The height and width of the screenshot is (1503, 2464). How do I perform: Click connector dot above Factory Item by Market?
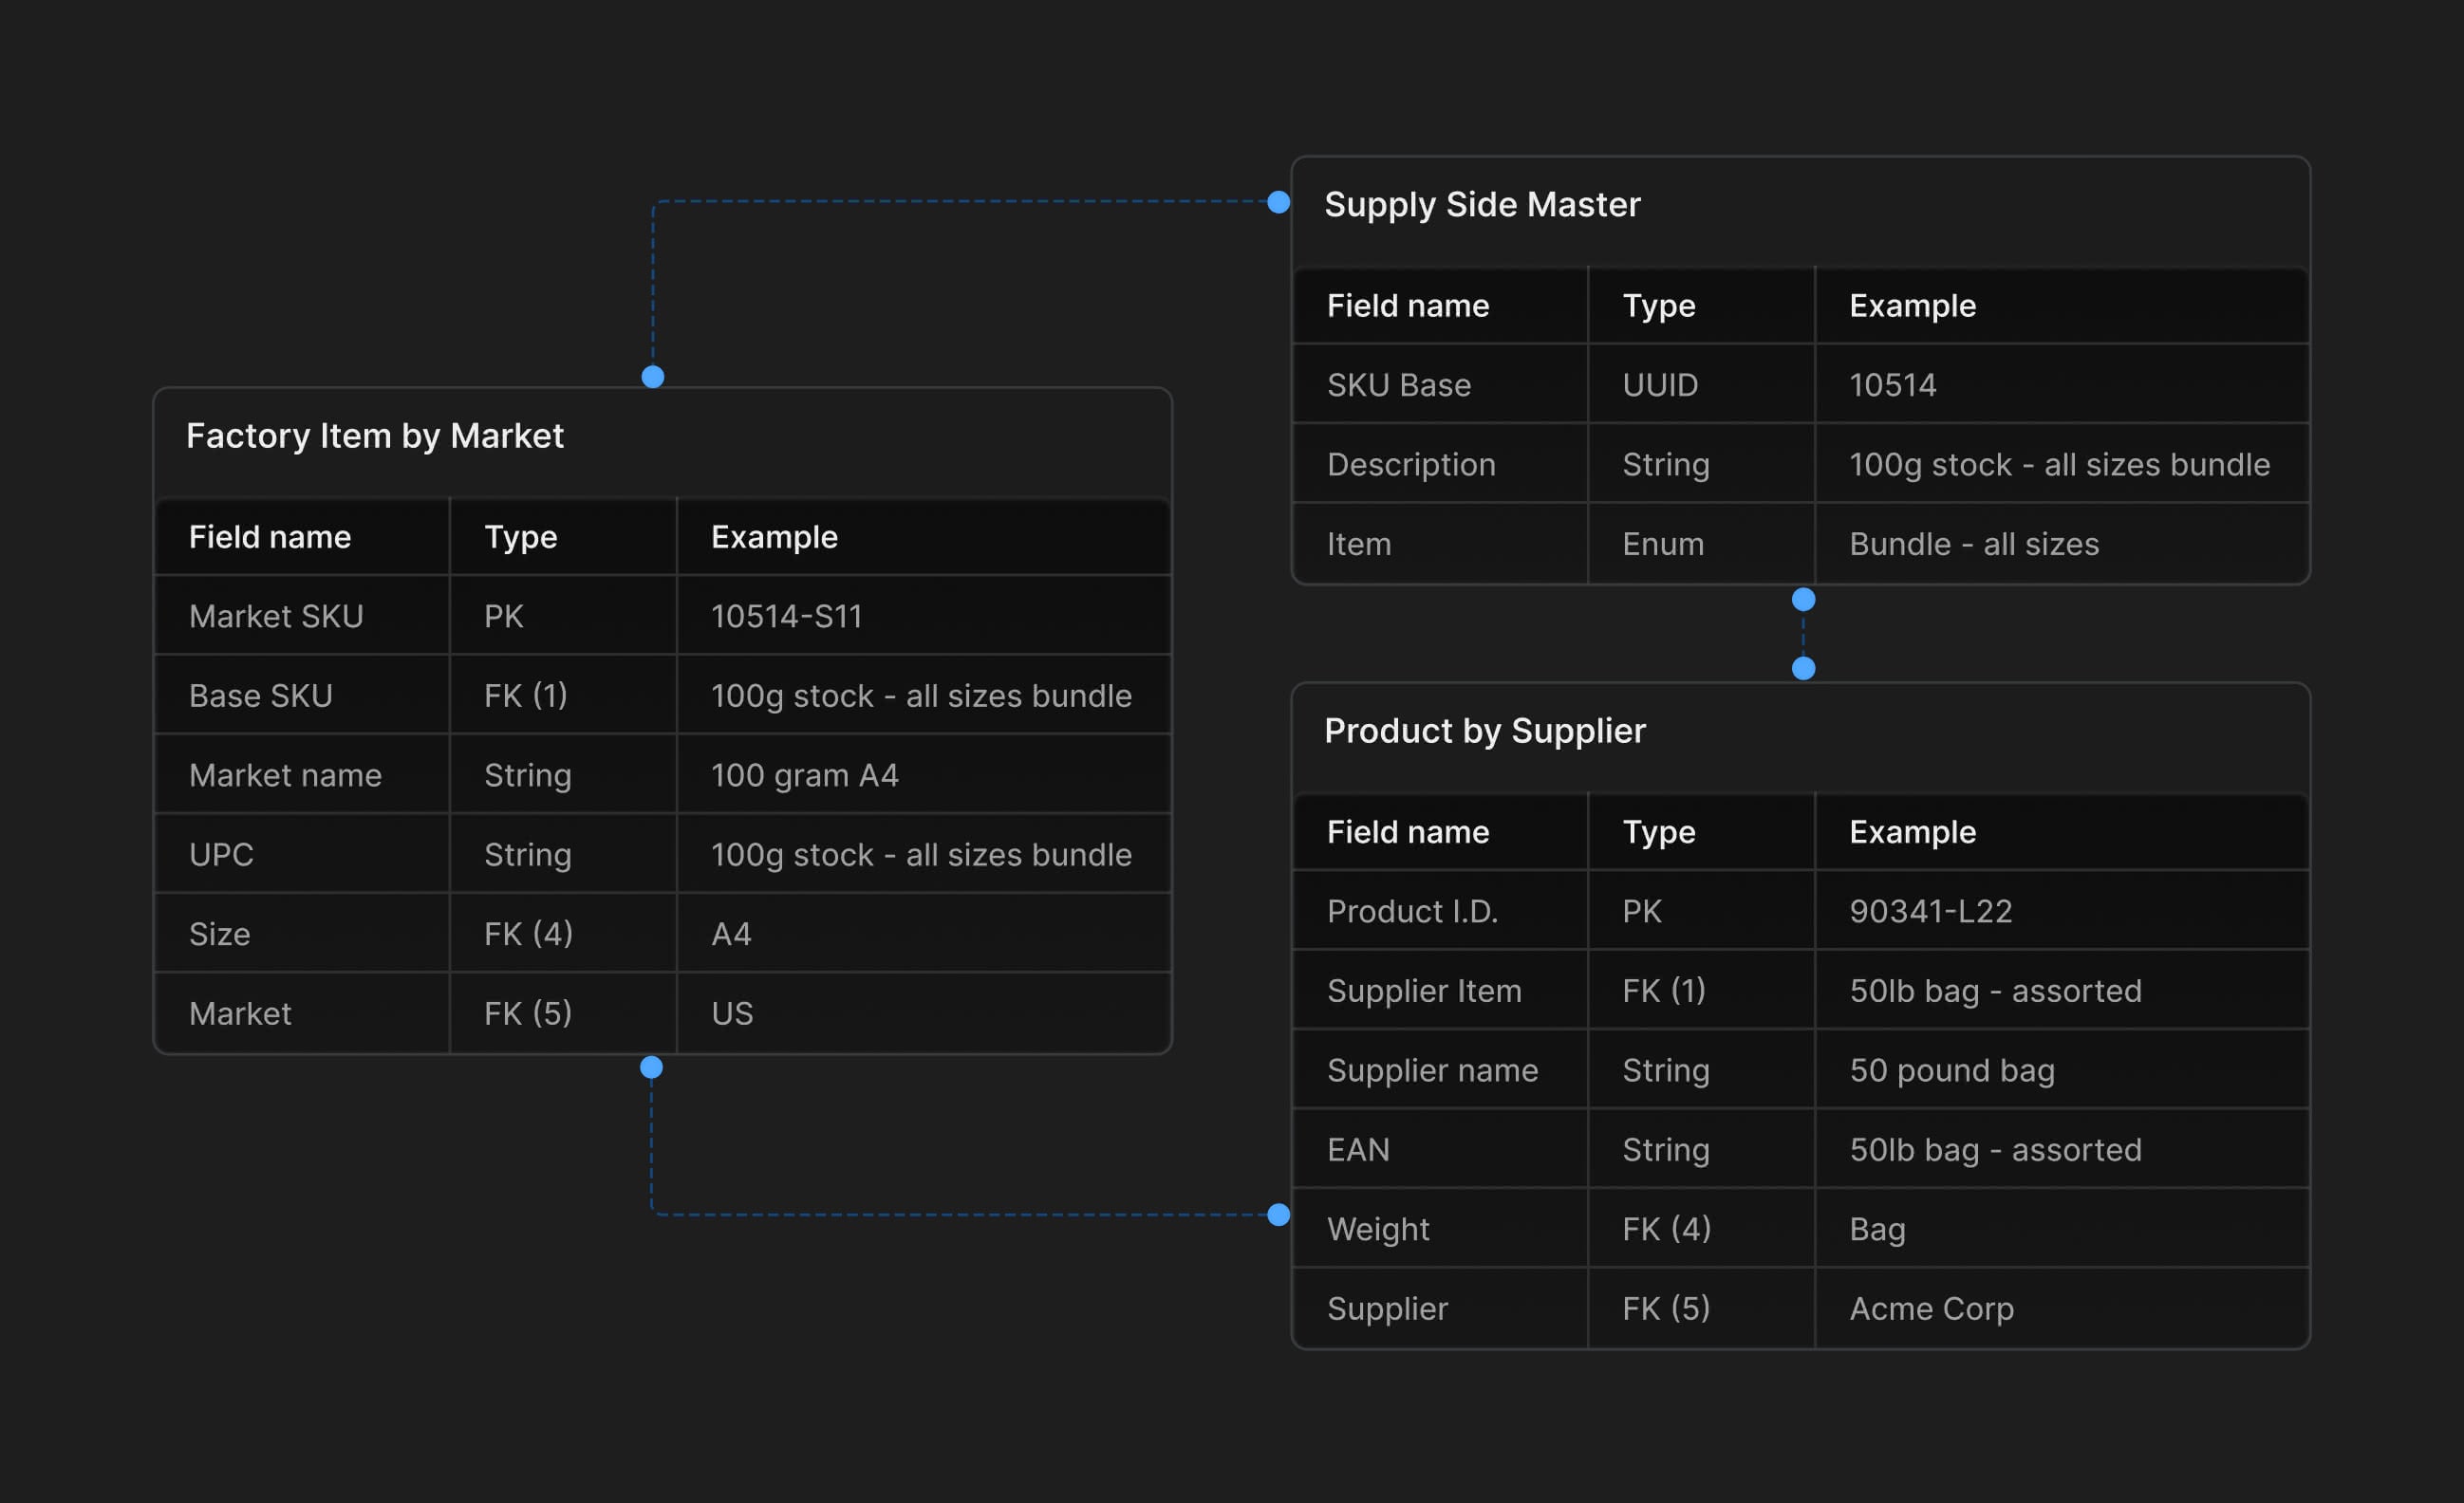pyautogui.click(x=653, y=377)
